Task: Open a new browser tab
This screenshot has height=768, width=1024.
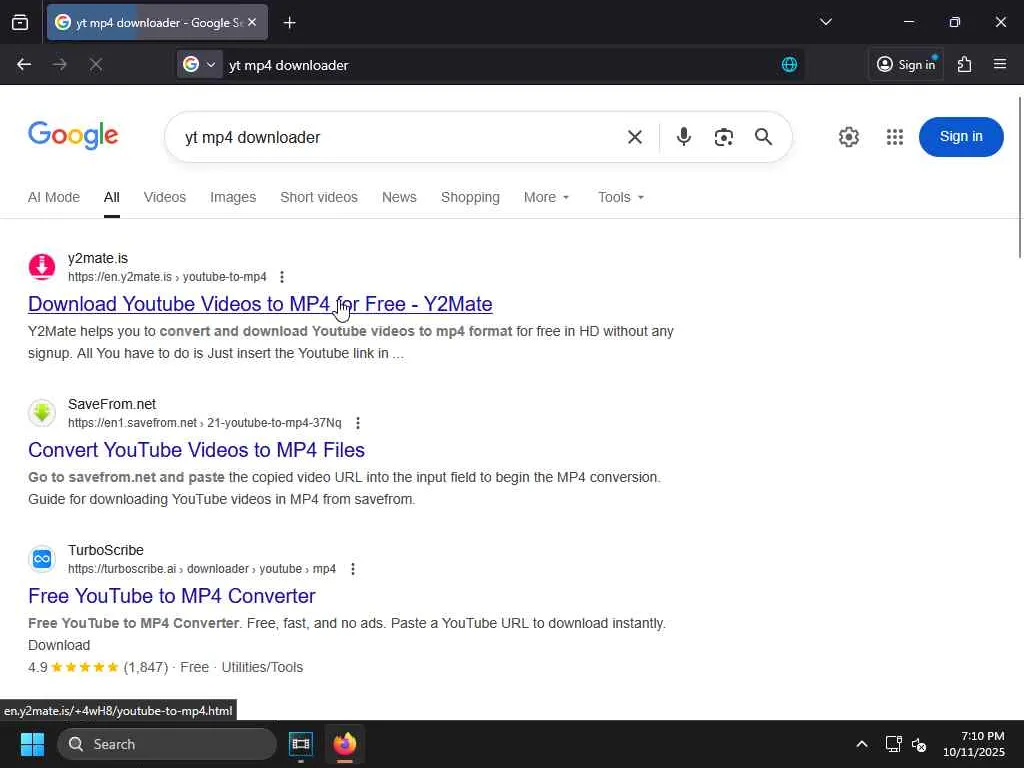Action: [x=289, y=23]
